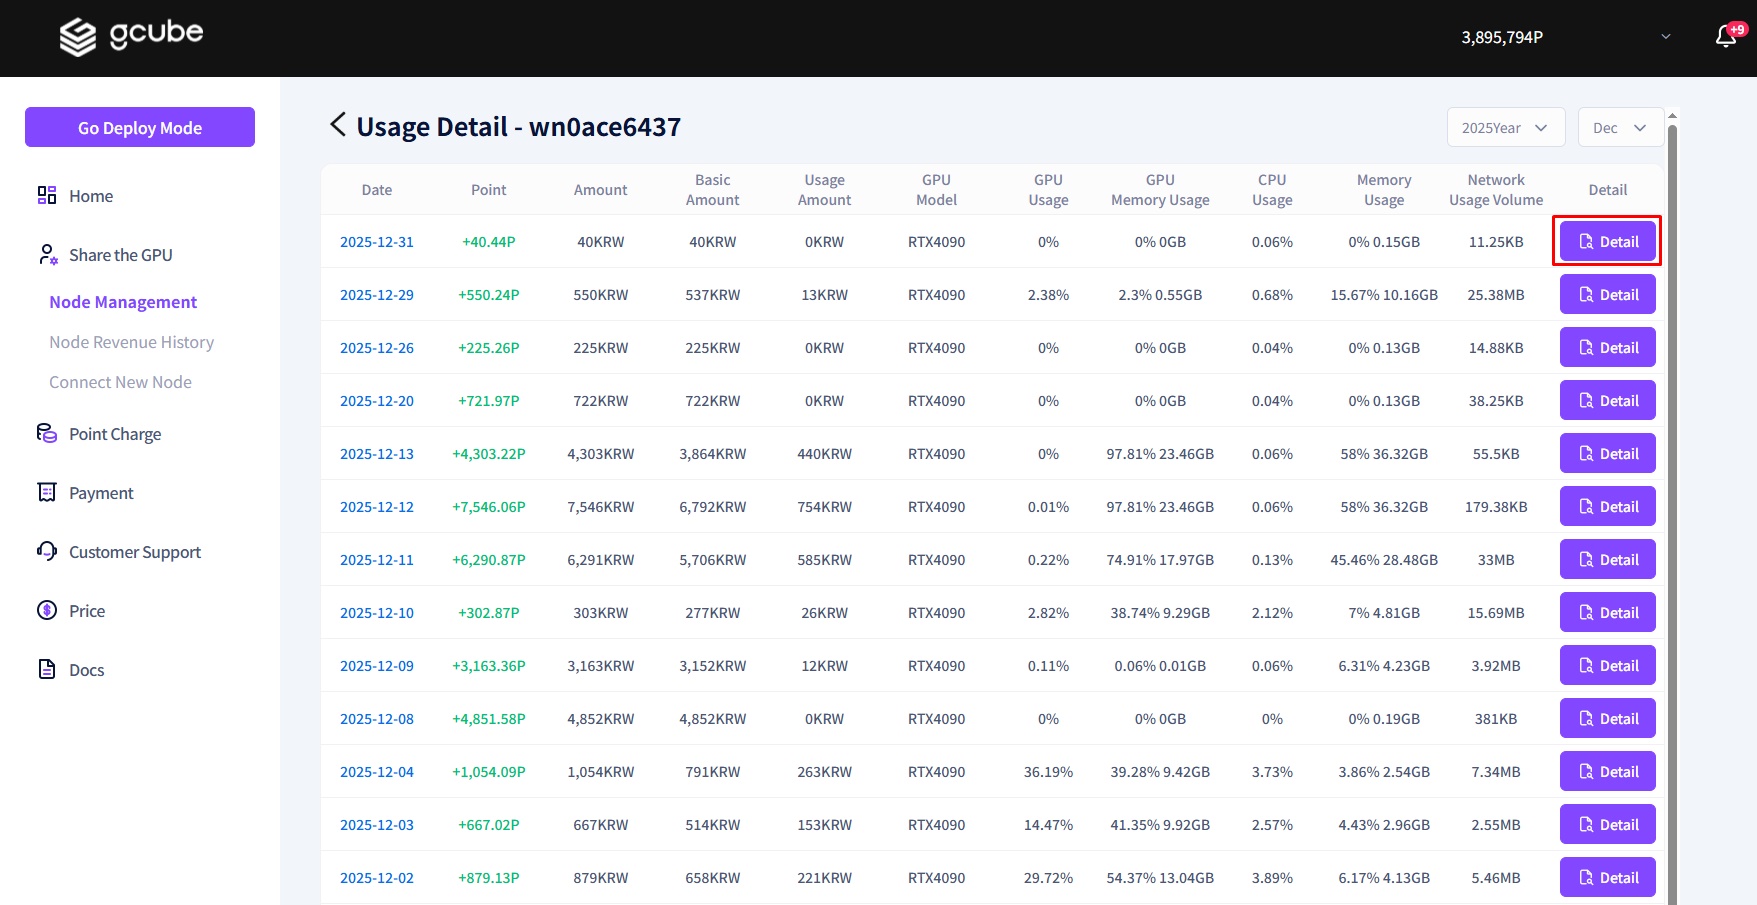Go to Connect New Node
This screenshot has width=1757, height=905.
coord(120,382)
